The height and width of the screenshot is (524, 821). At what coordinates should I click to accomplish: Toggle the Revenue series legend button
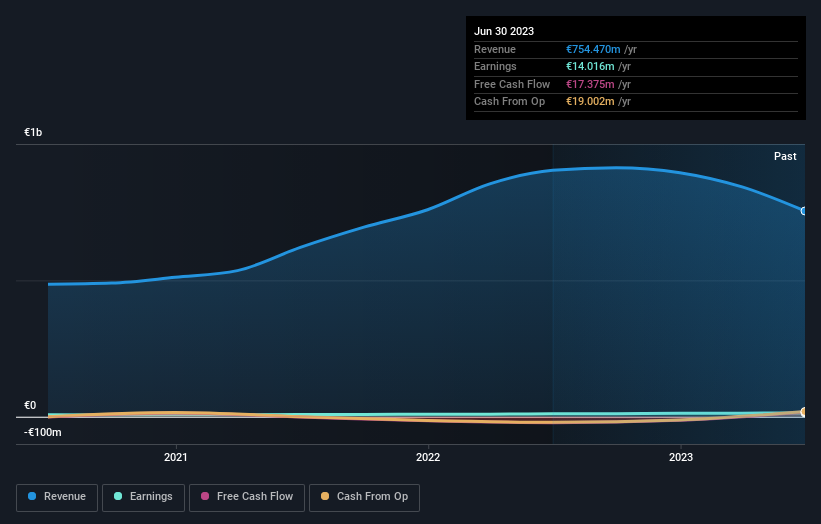57,497
